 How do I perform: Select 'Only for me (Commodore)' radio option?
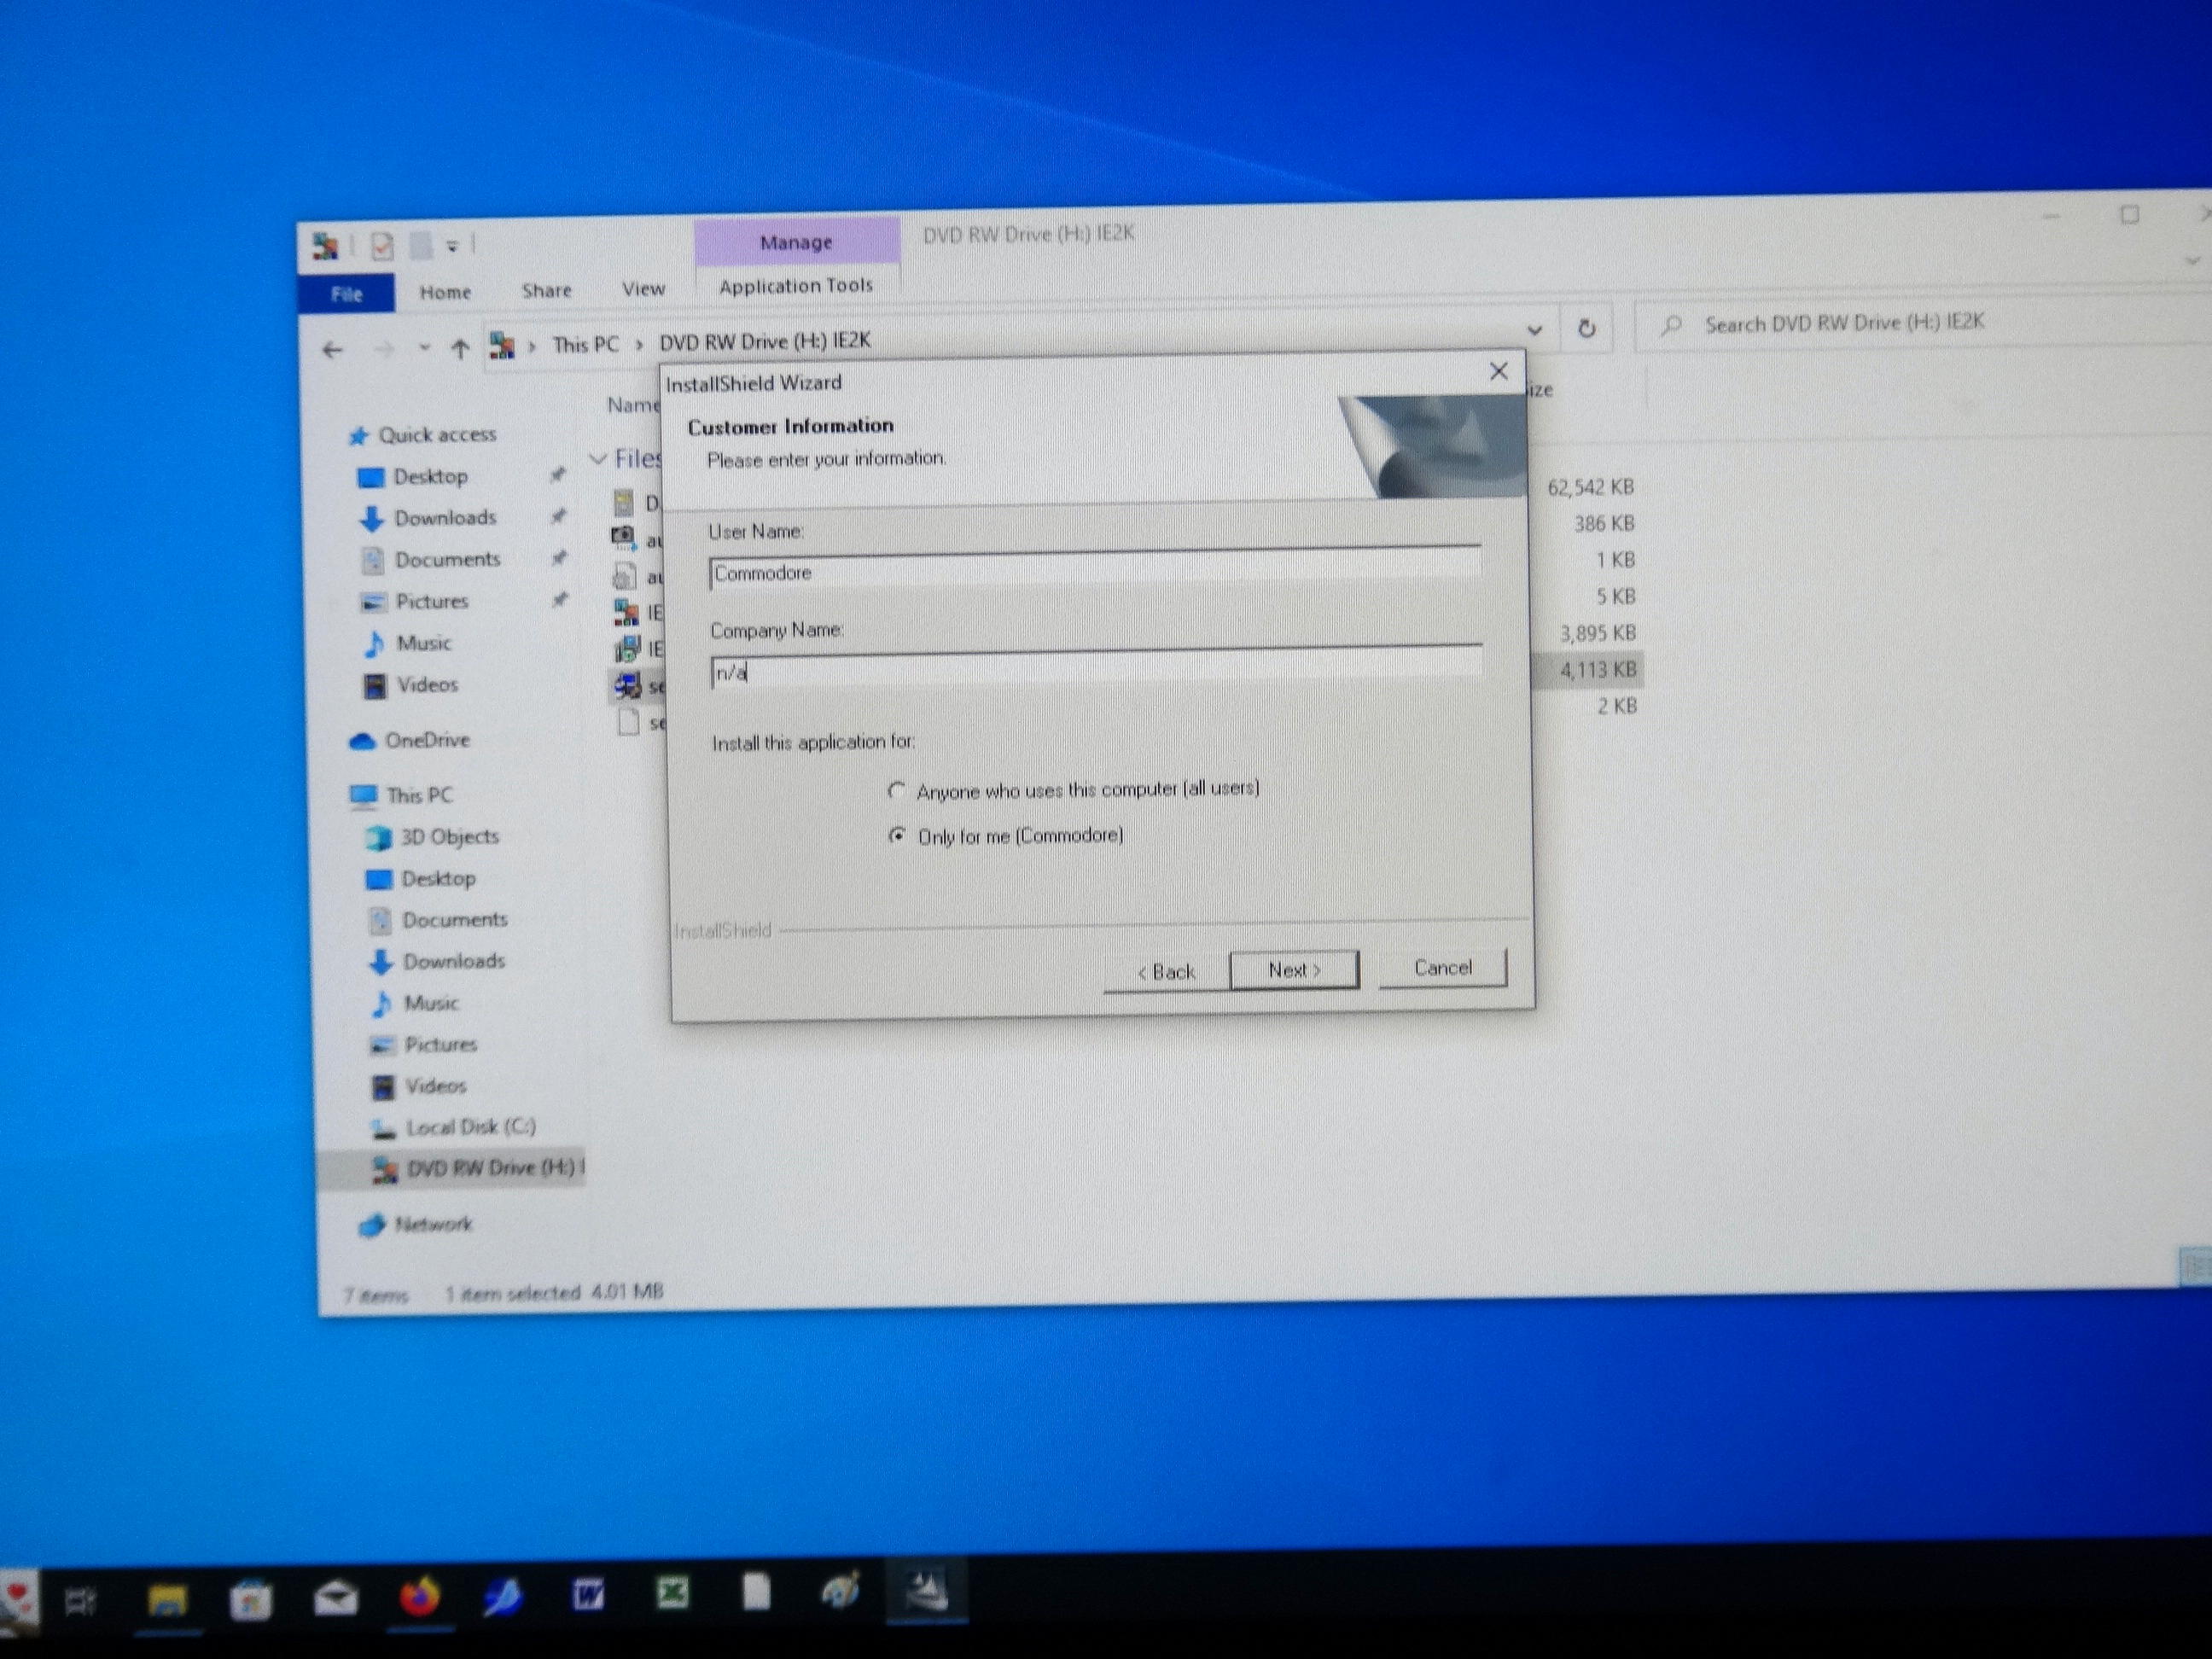[x=898, y=835]
